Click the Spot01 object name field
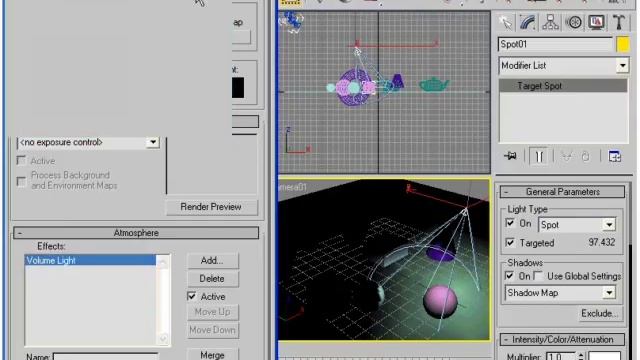The width and height of the screenshot is (640, 360). (x=555, y=44)
